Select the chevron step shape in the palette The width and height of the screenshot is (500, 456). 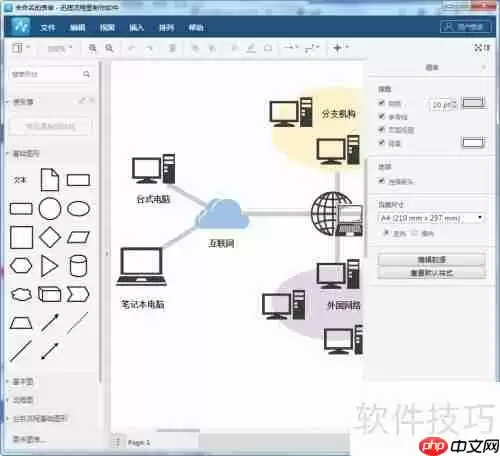78,294
